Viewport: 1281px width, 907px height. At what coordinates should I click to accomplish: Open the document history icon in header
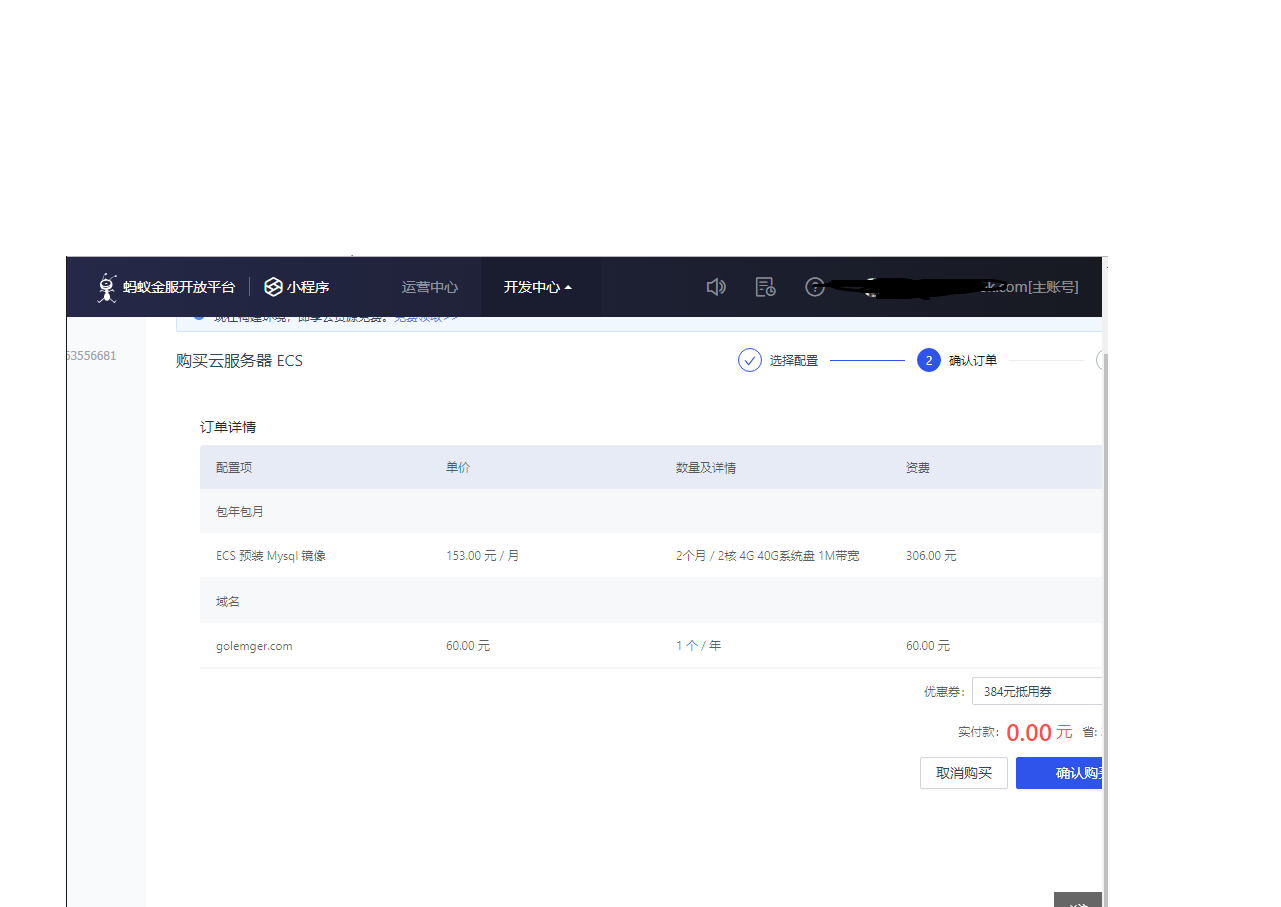pos(766,287)
